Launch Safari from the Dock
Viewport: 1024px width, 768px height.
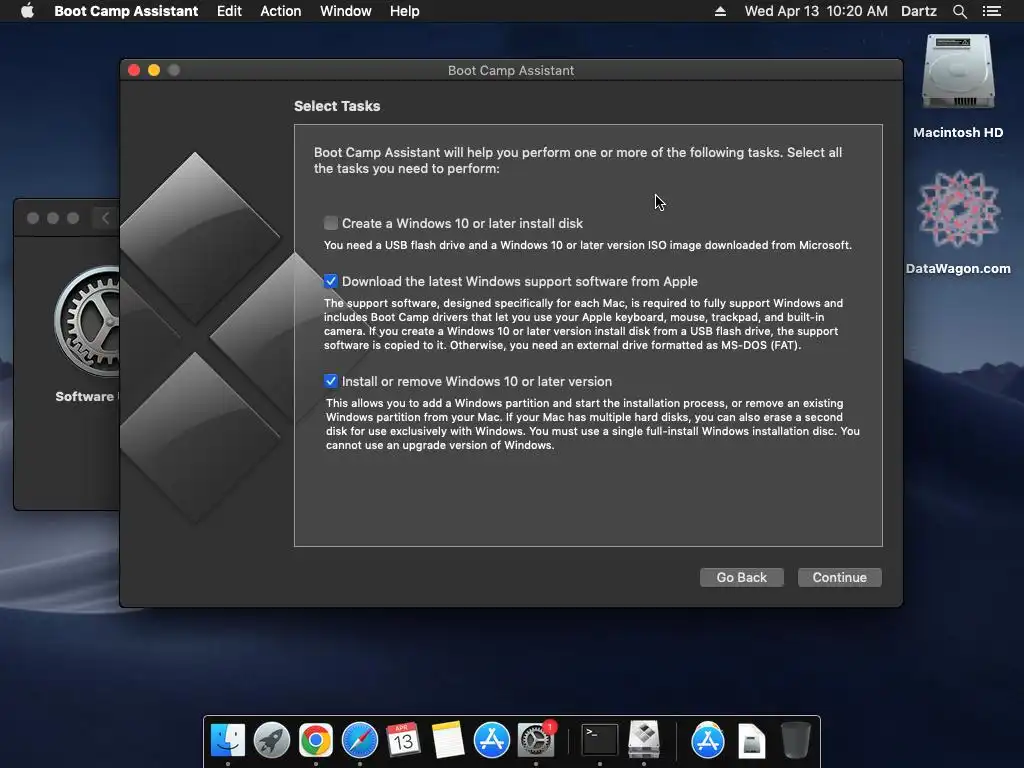360,740
